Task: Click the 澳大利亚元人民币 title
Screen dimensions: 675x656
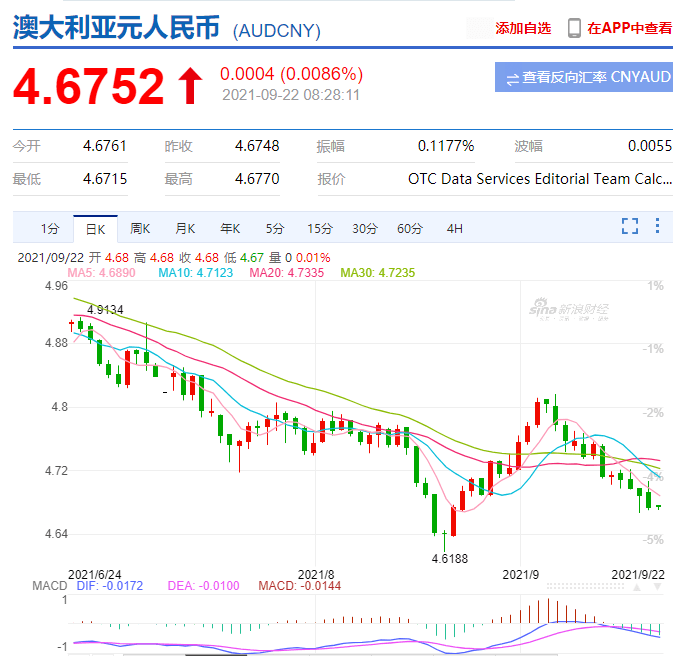Action: [116, 27]
